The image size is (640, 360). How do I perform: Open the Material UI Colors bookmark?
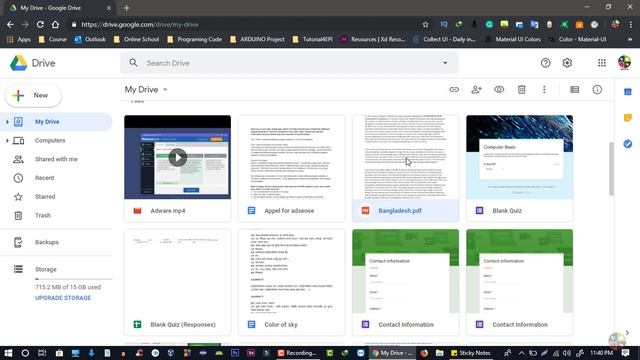tap(513, 39)
